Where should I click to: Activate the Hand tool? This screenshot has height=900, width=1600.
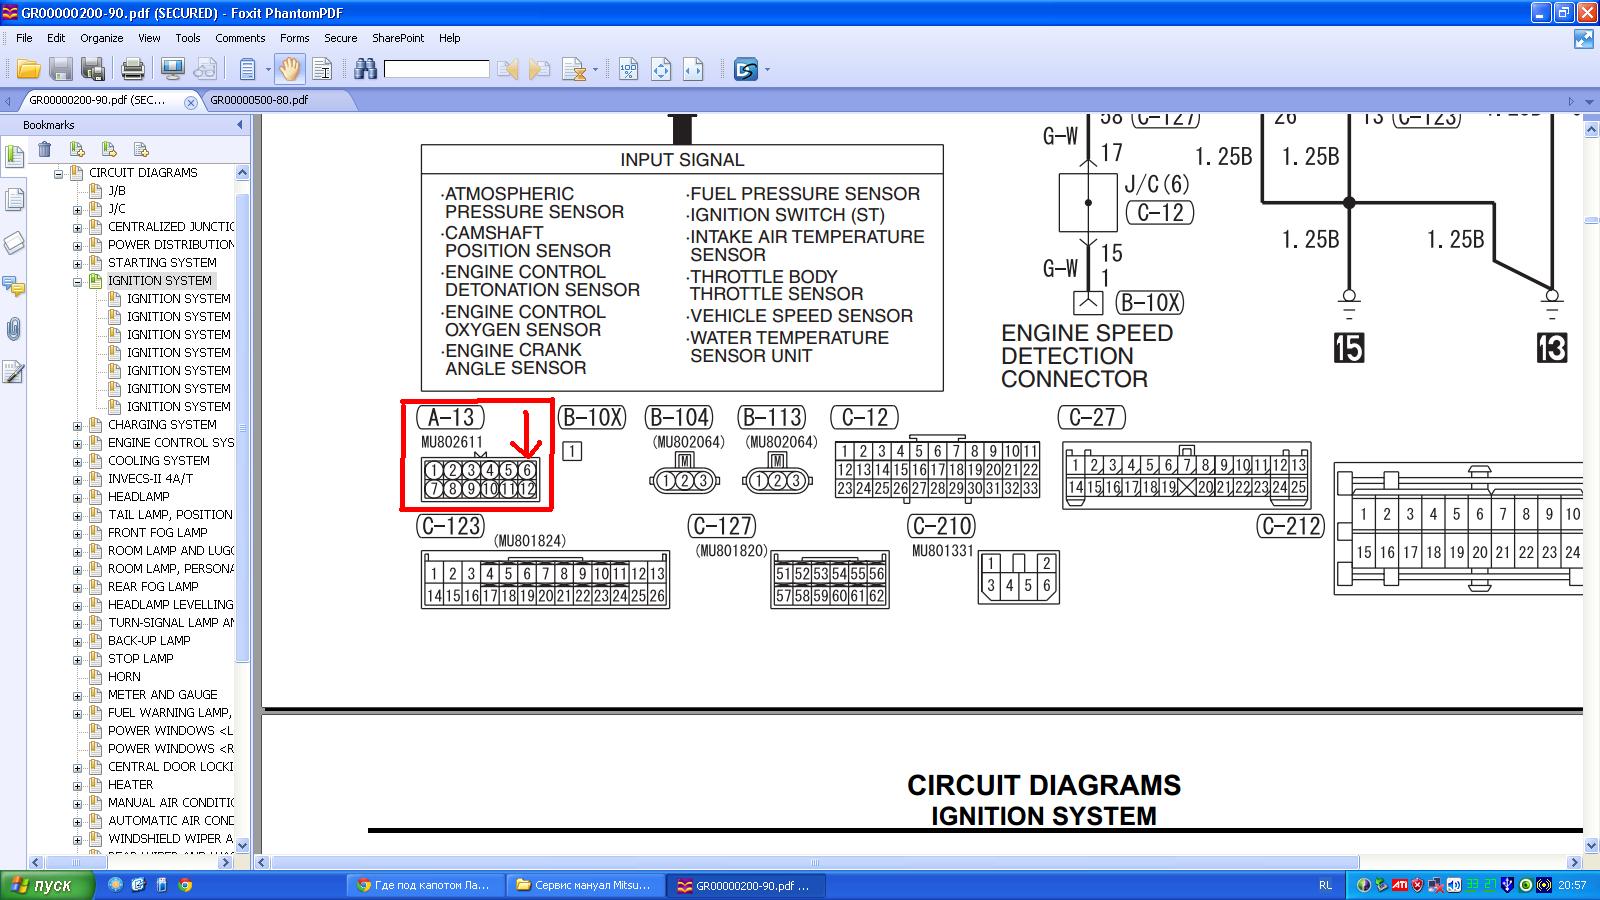pos(289,69)
